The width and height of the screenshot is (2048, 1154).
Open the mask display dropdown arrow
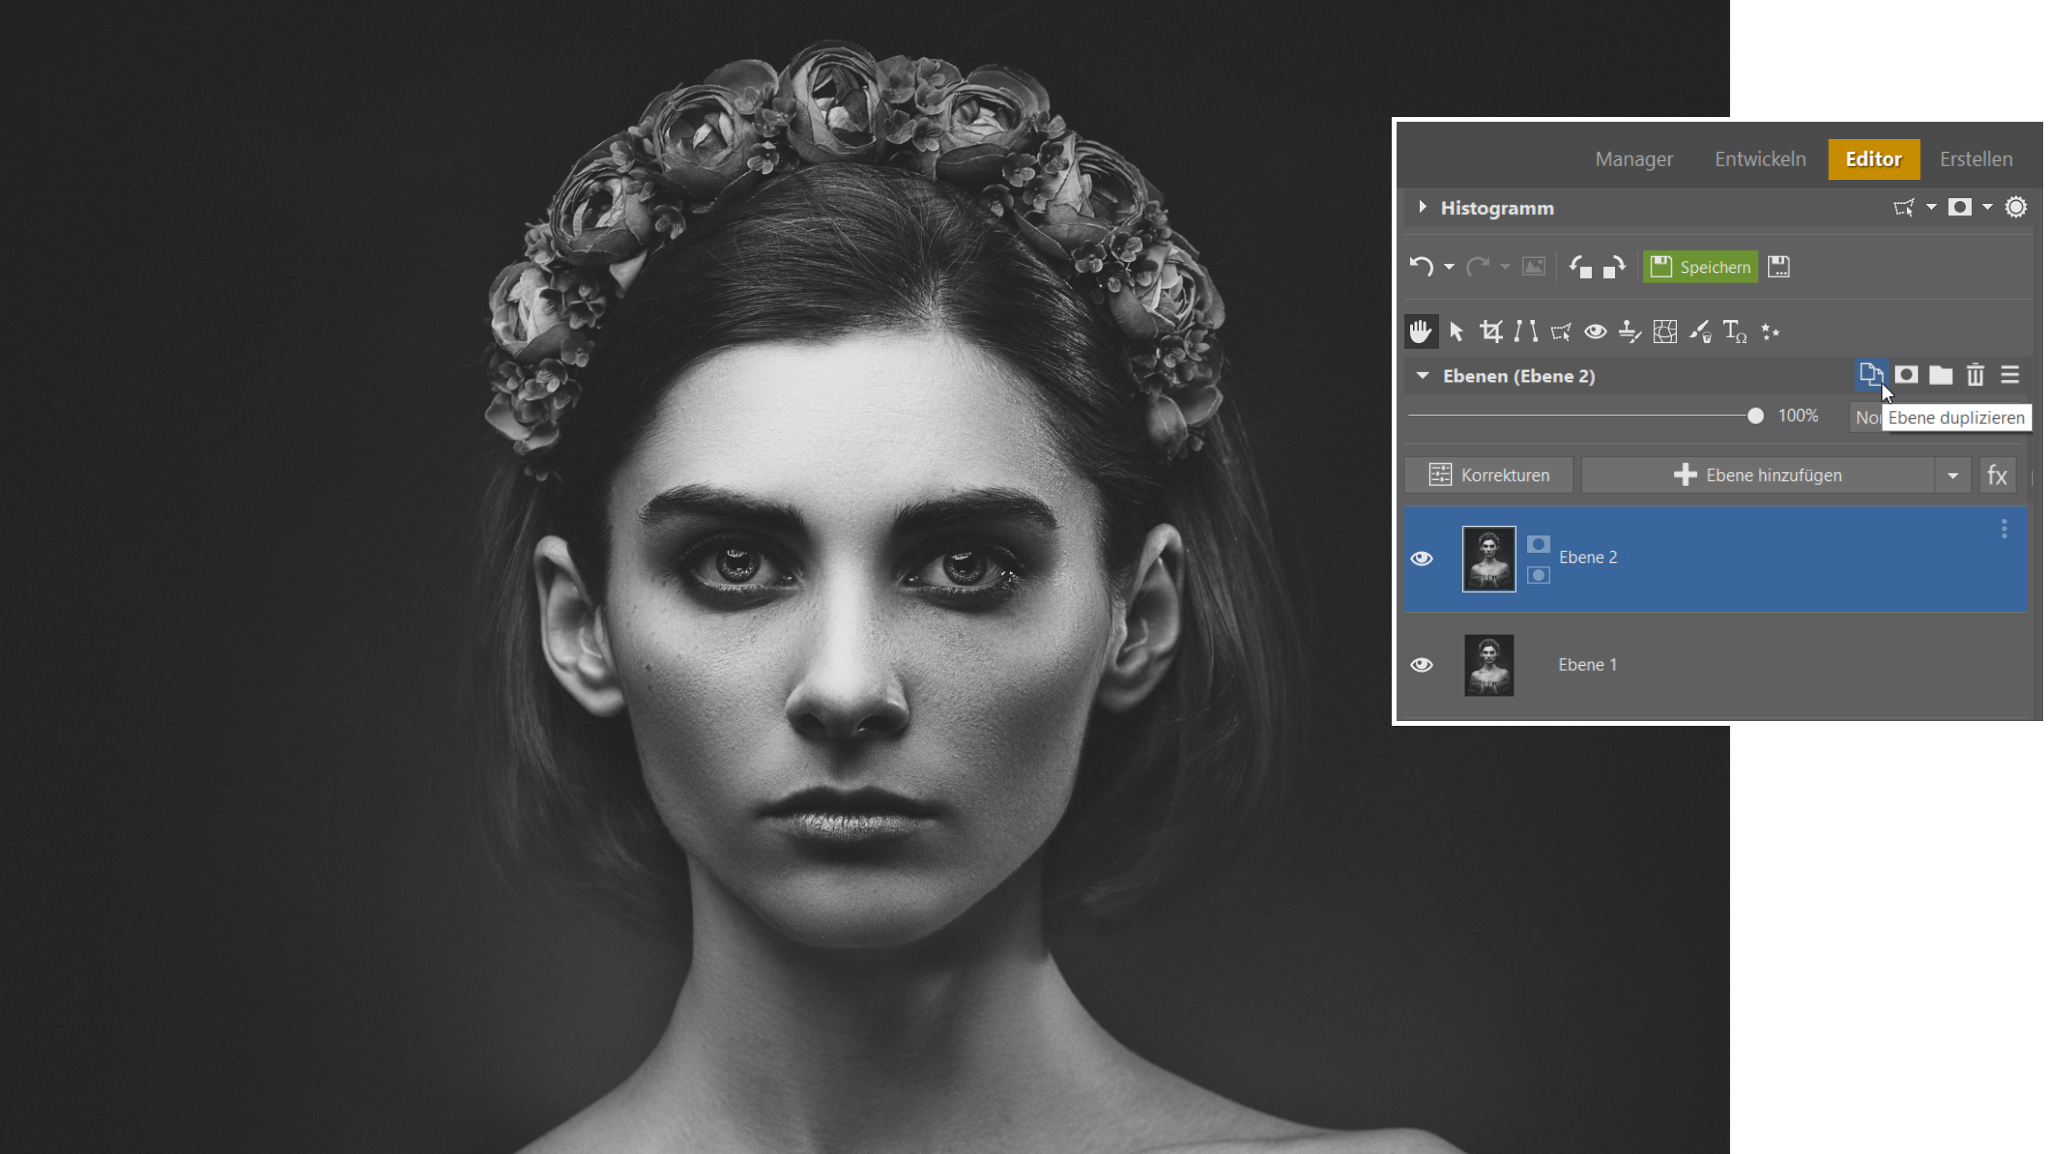[1987, 207]
